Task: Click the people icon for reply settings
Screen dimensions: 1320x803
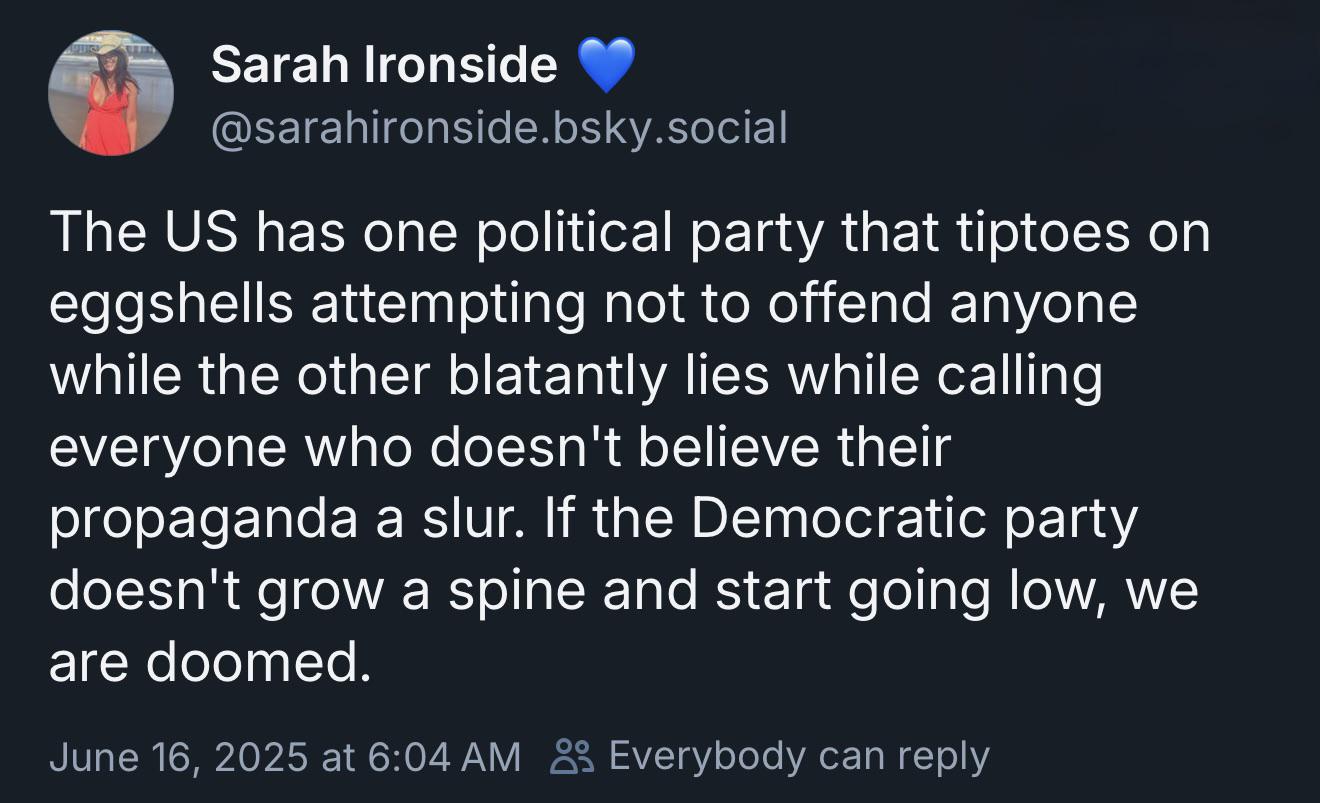Action: pos(573,755)
